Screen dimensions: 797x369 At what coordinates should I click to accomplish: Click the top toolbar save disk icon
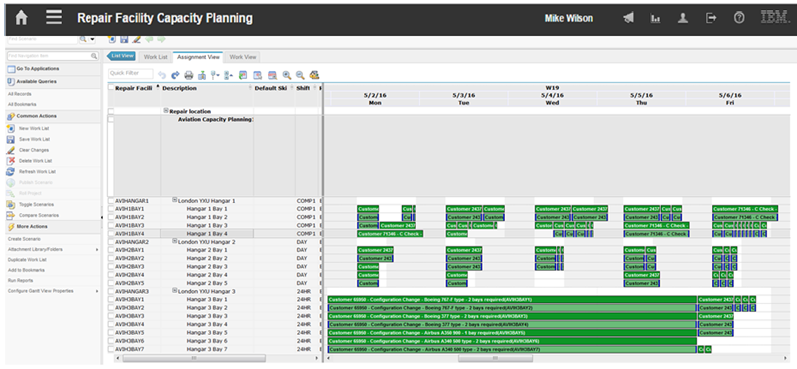click(124, 39)
